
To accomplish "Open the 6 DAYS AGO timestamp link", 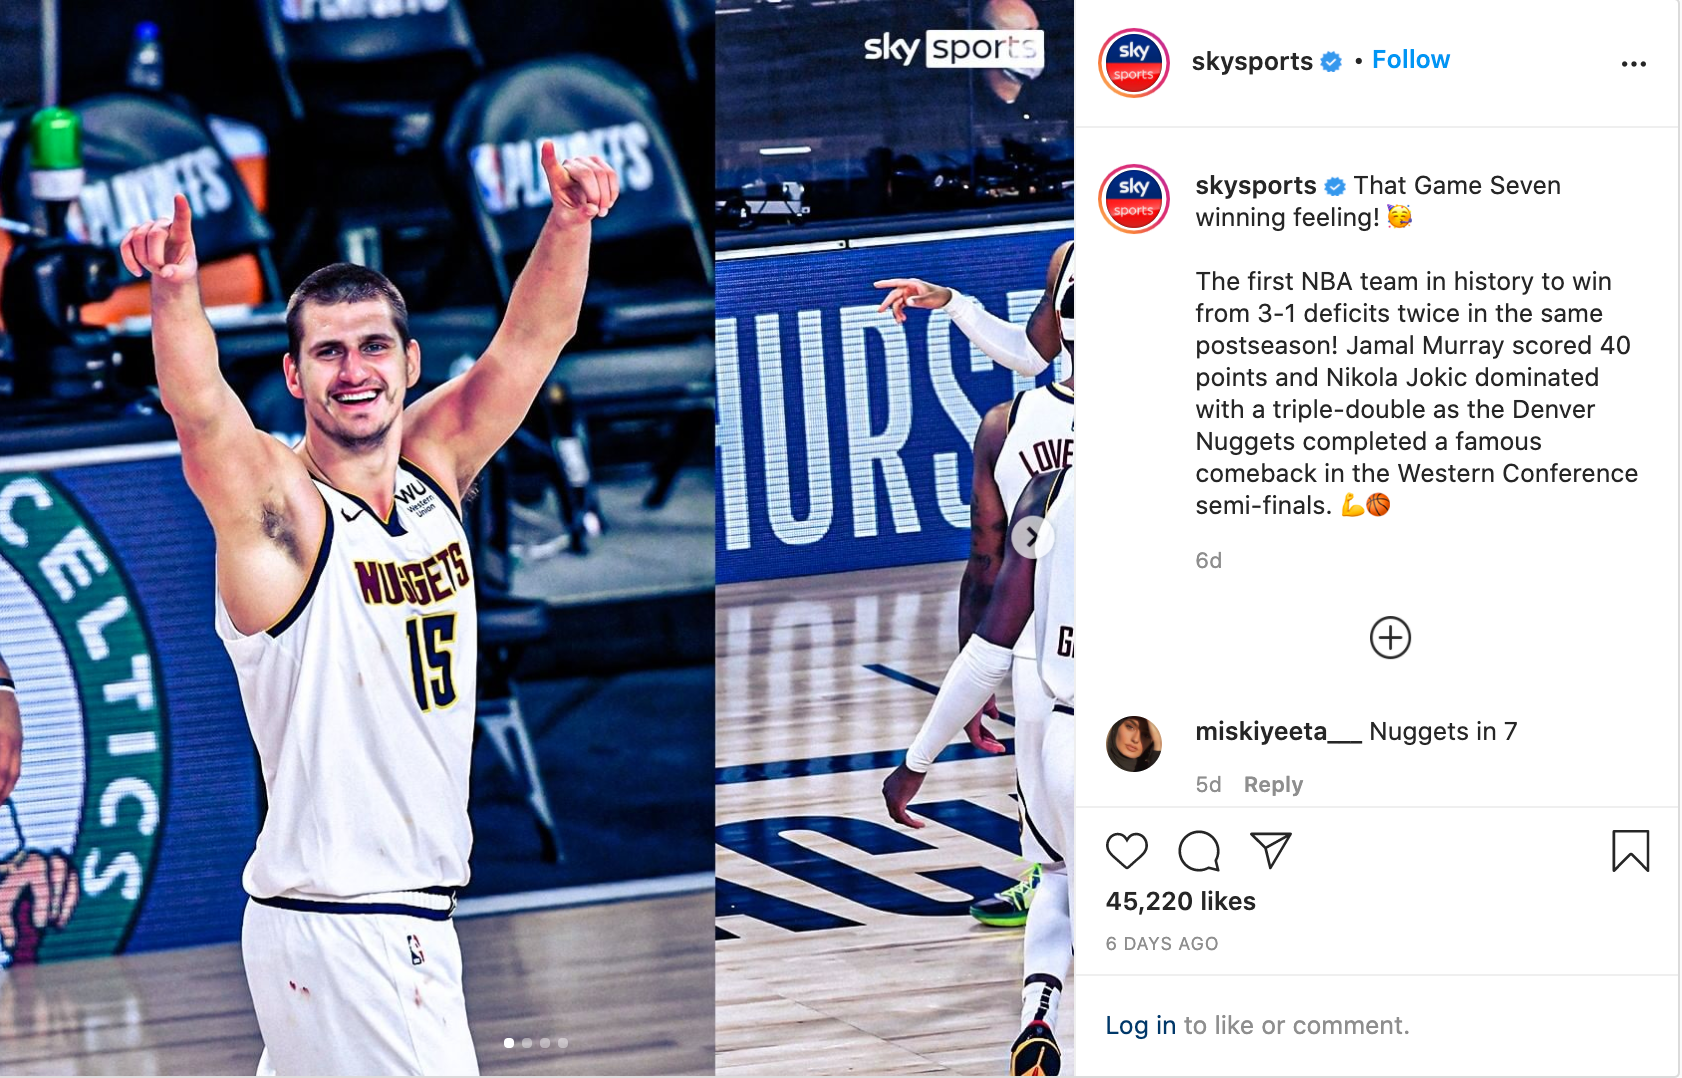I will pos(1161,944).
